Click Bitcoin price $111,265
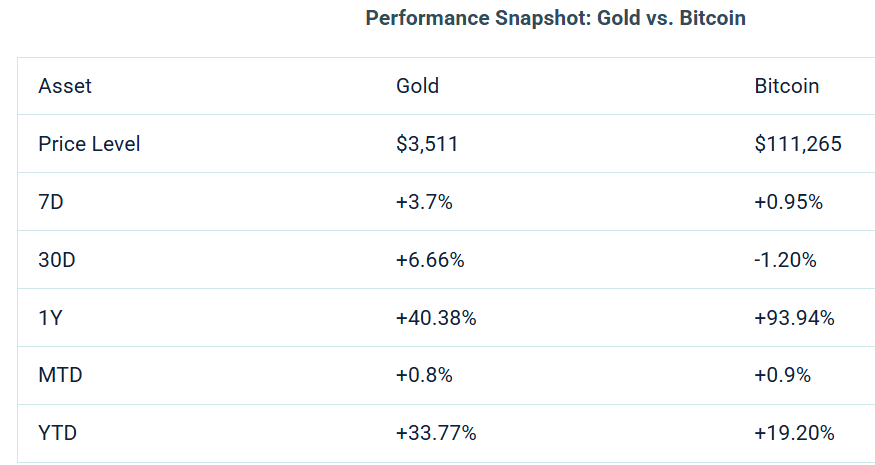This screenshot has height=465, width=875. coord(797,144)
